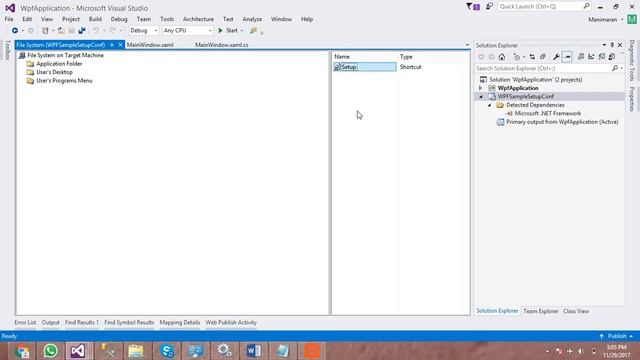640x360 pixels.
Task: Switch to the MainWindow.xaml.cs tab
Action: (x=222, y=45)
